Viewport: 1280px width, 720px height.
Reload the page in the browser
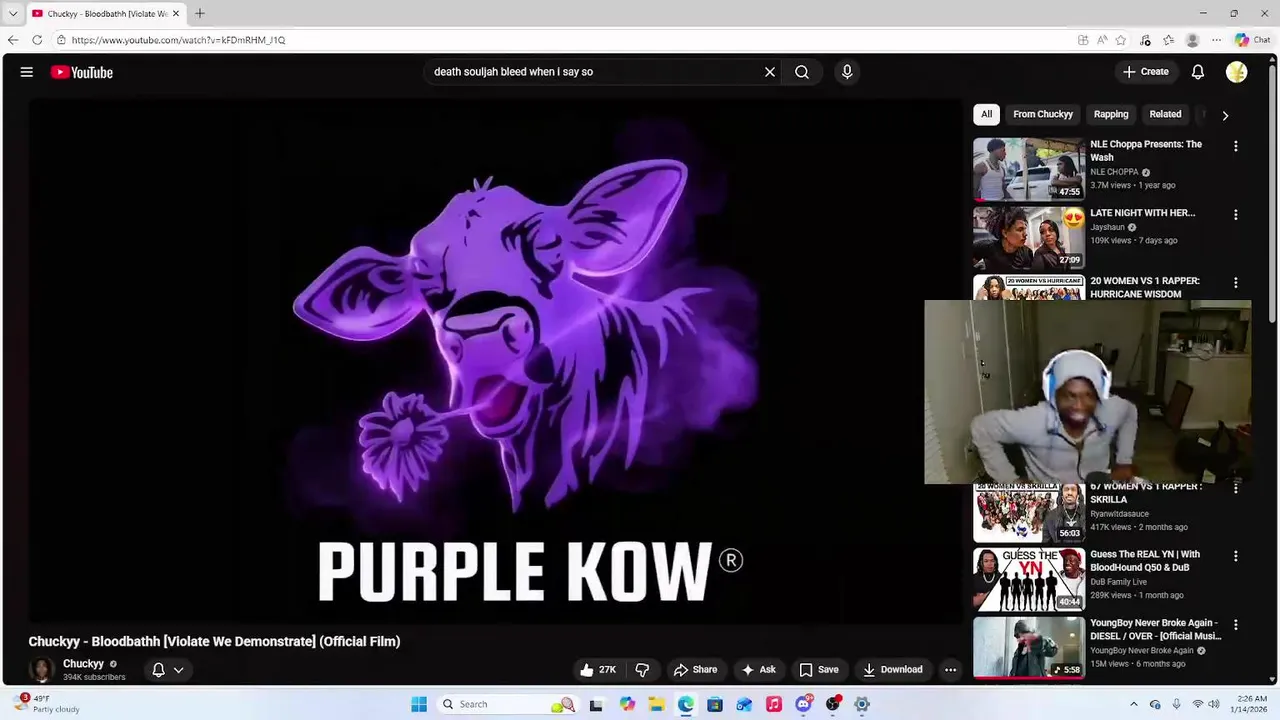coord(37,40)
